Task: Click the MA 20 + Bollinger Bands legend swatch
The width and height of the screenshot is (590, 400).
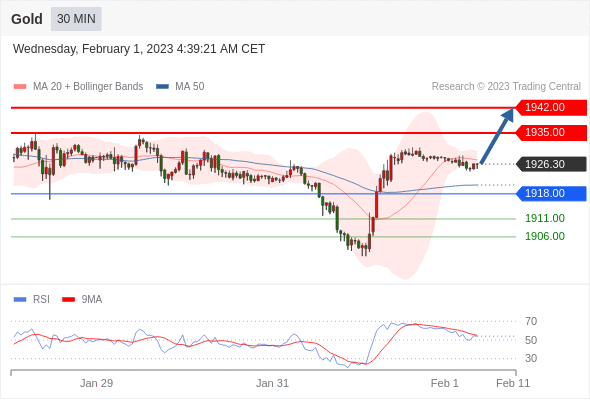Action: 20,87
